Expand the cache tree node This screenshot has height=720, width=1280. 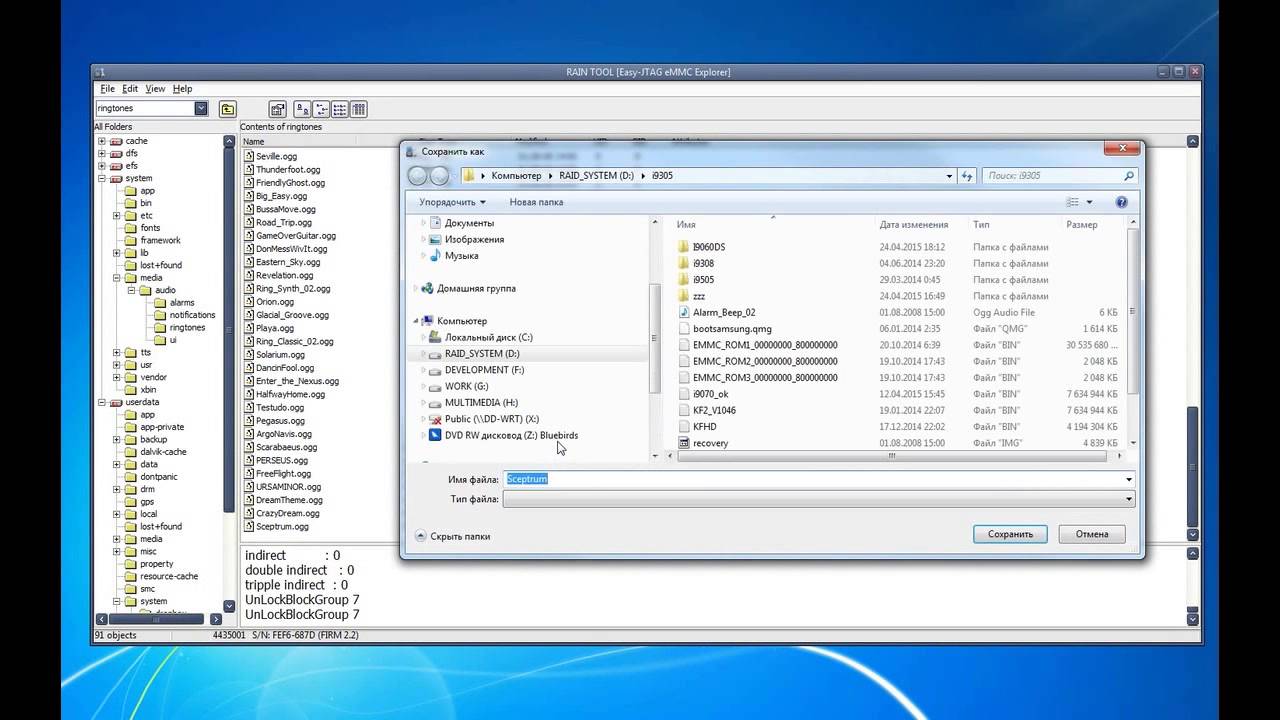102,141
